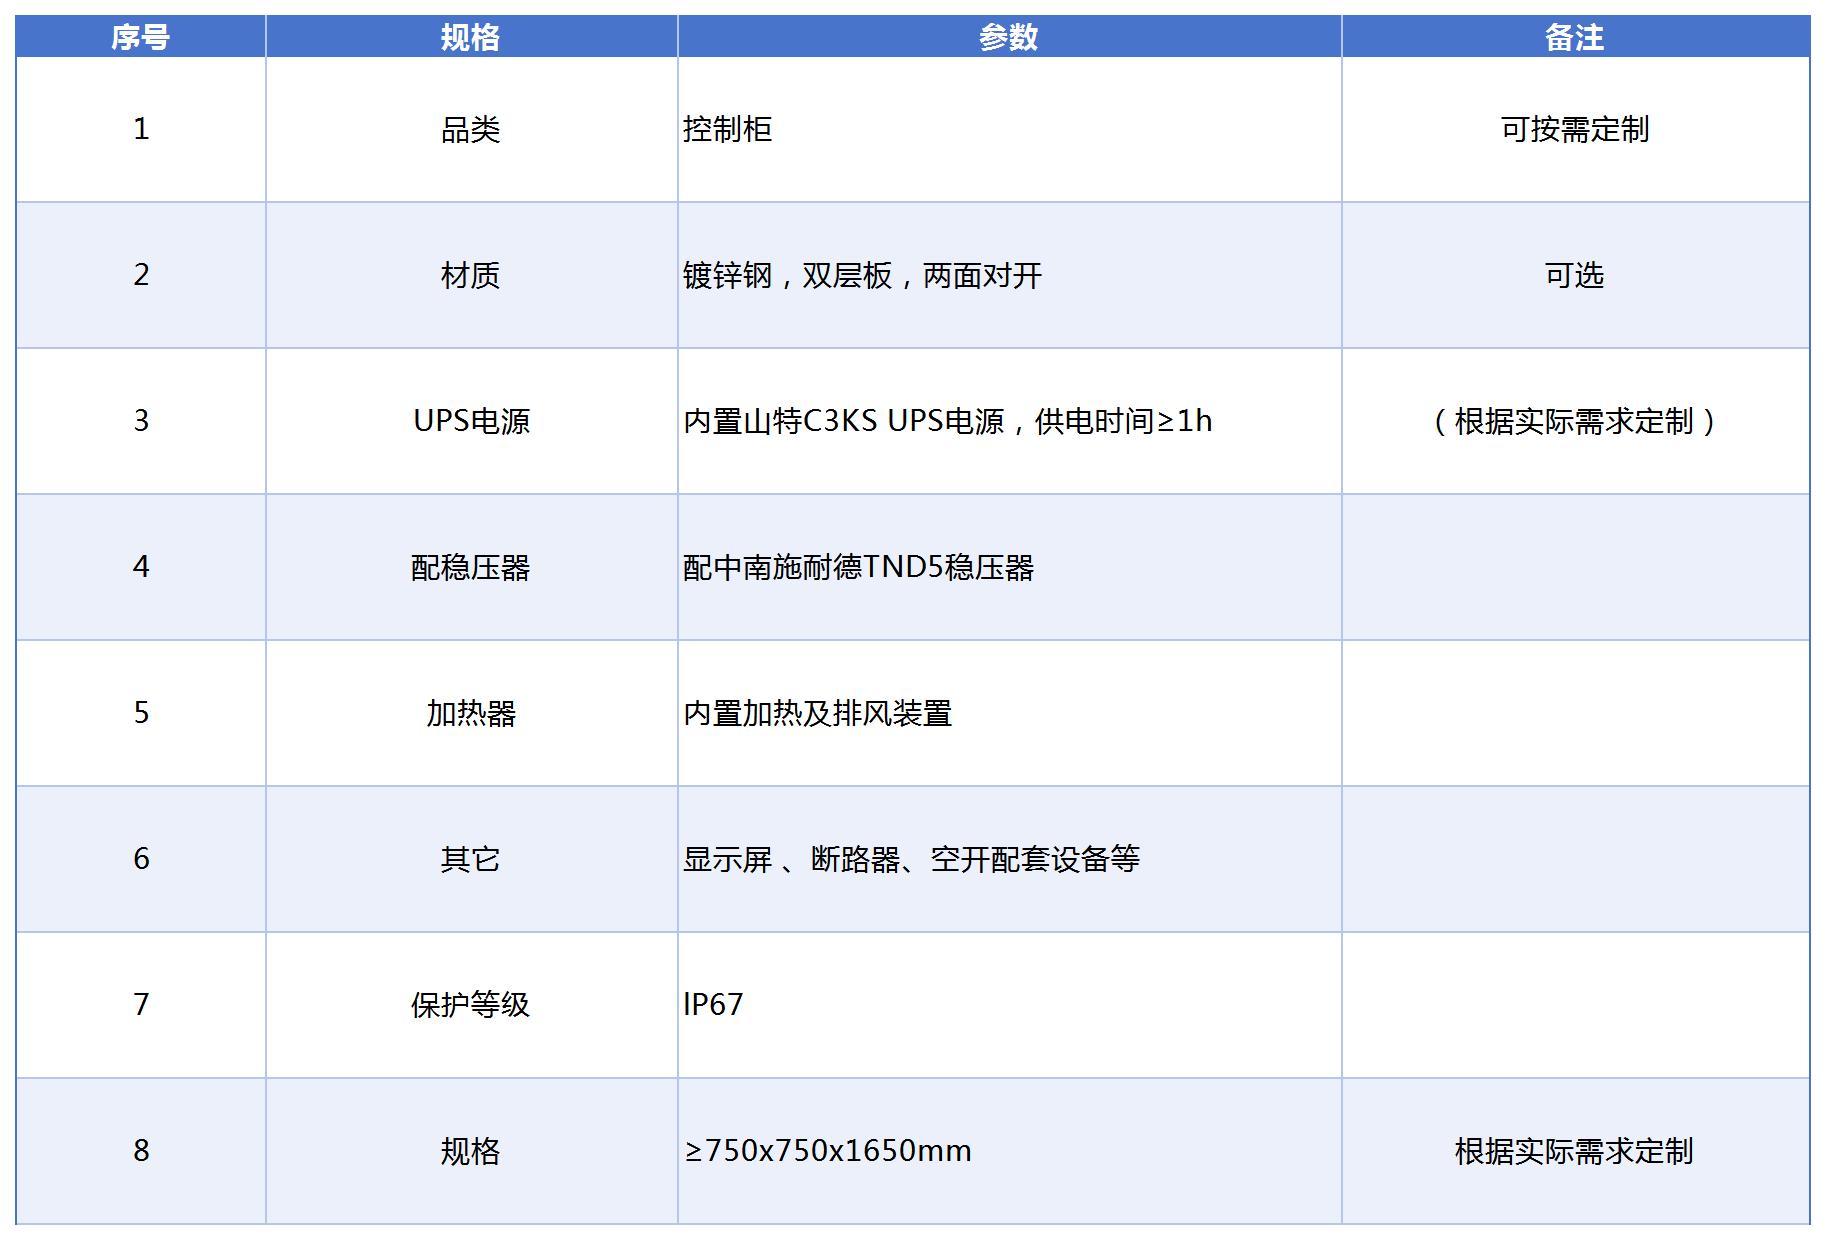Viewport: 1826px width, 1240px height.
Task: Select the 其它 specification cell
Action: (x=471, y=859)
